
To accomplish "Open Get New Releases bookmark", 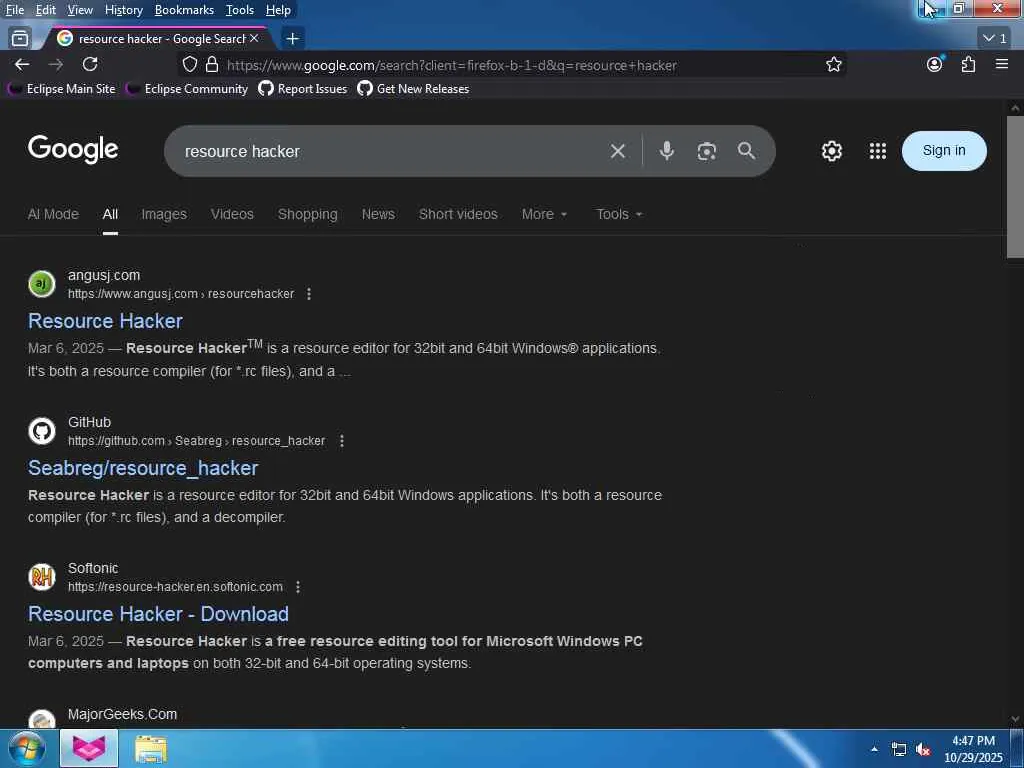I will [x=413, y=89].
